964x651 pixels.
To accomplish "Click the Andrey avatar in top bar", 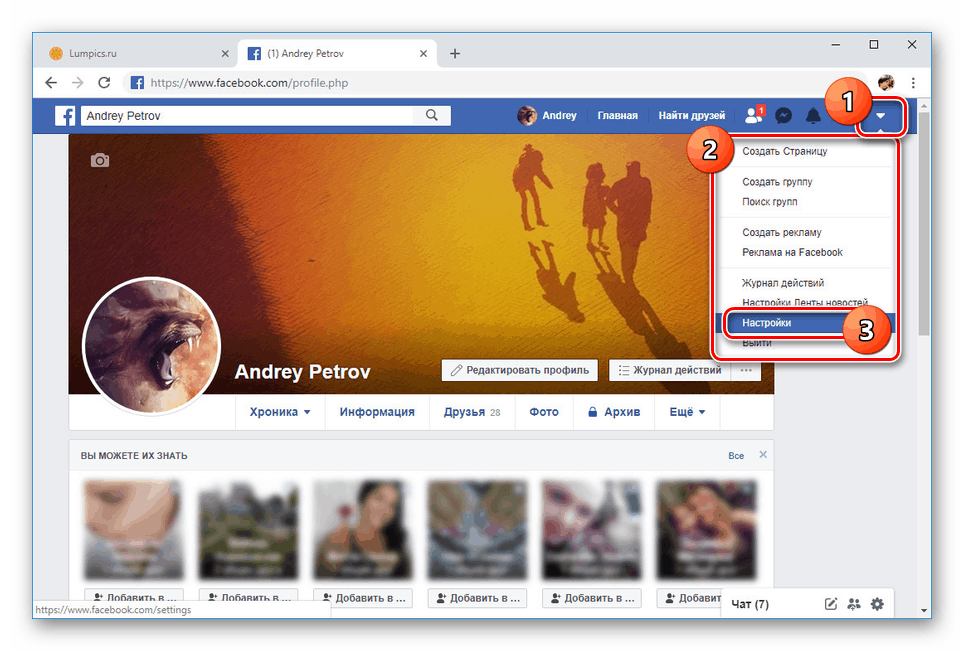I will (527, 115).
